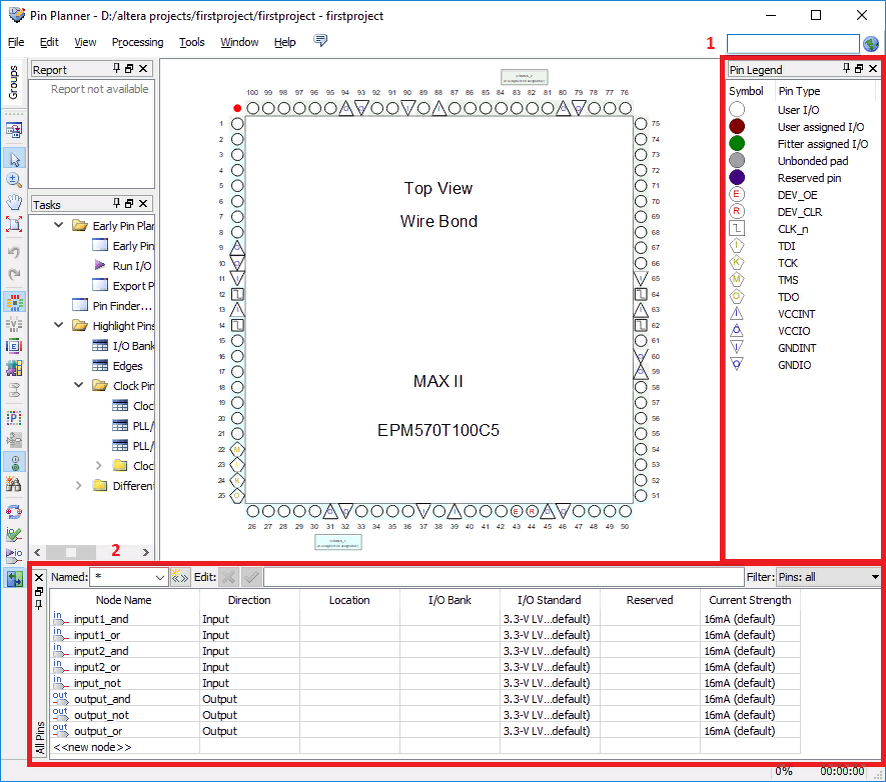Toggle the Pin Legend window toolbar icon
This screenshot has height=782, width=886.
(14, 463)
